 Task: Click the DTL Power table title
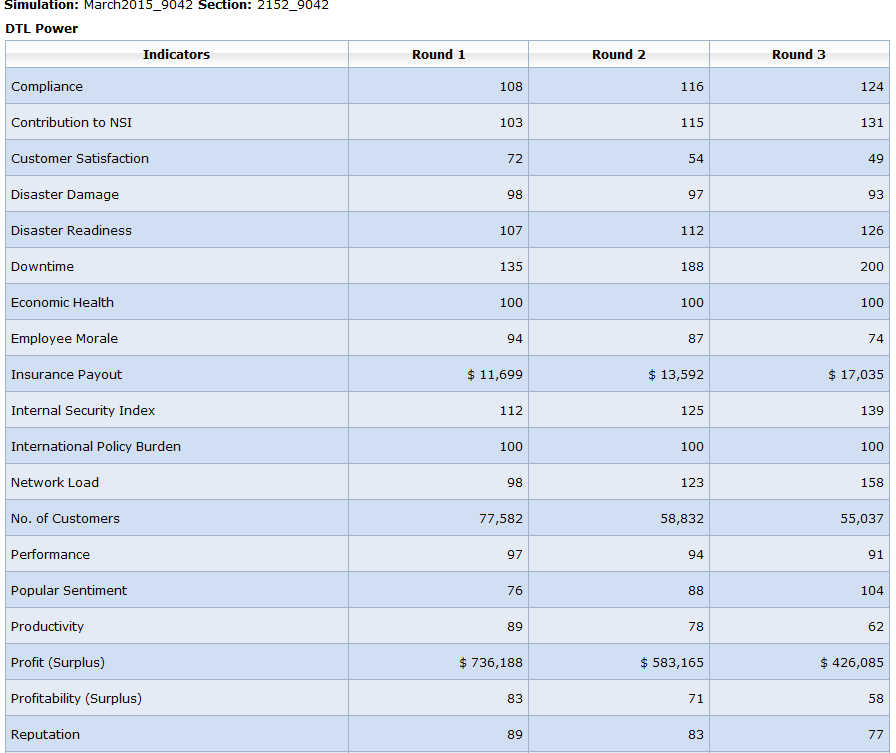41,28
